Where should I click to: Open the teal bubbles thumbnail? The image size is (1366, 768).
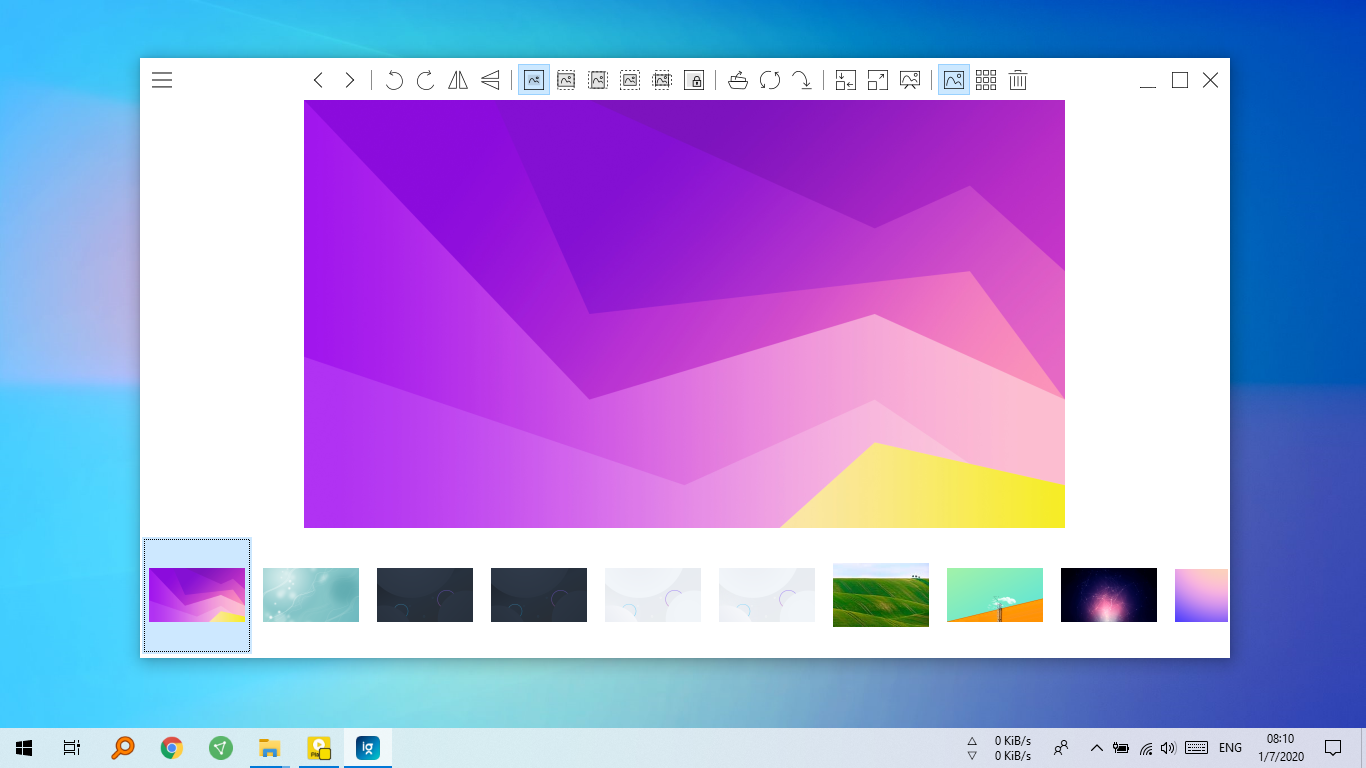tap(311, 595)
